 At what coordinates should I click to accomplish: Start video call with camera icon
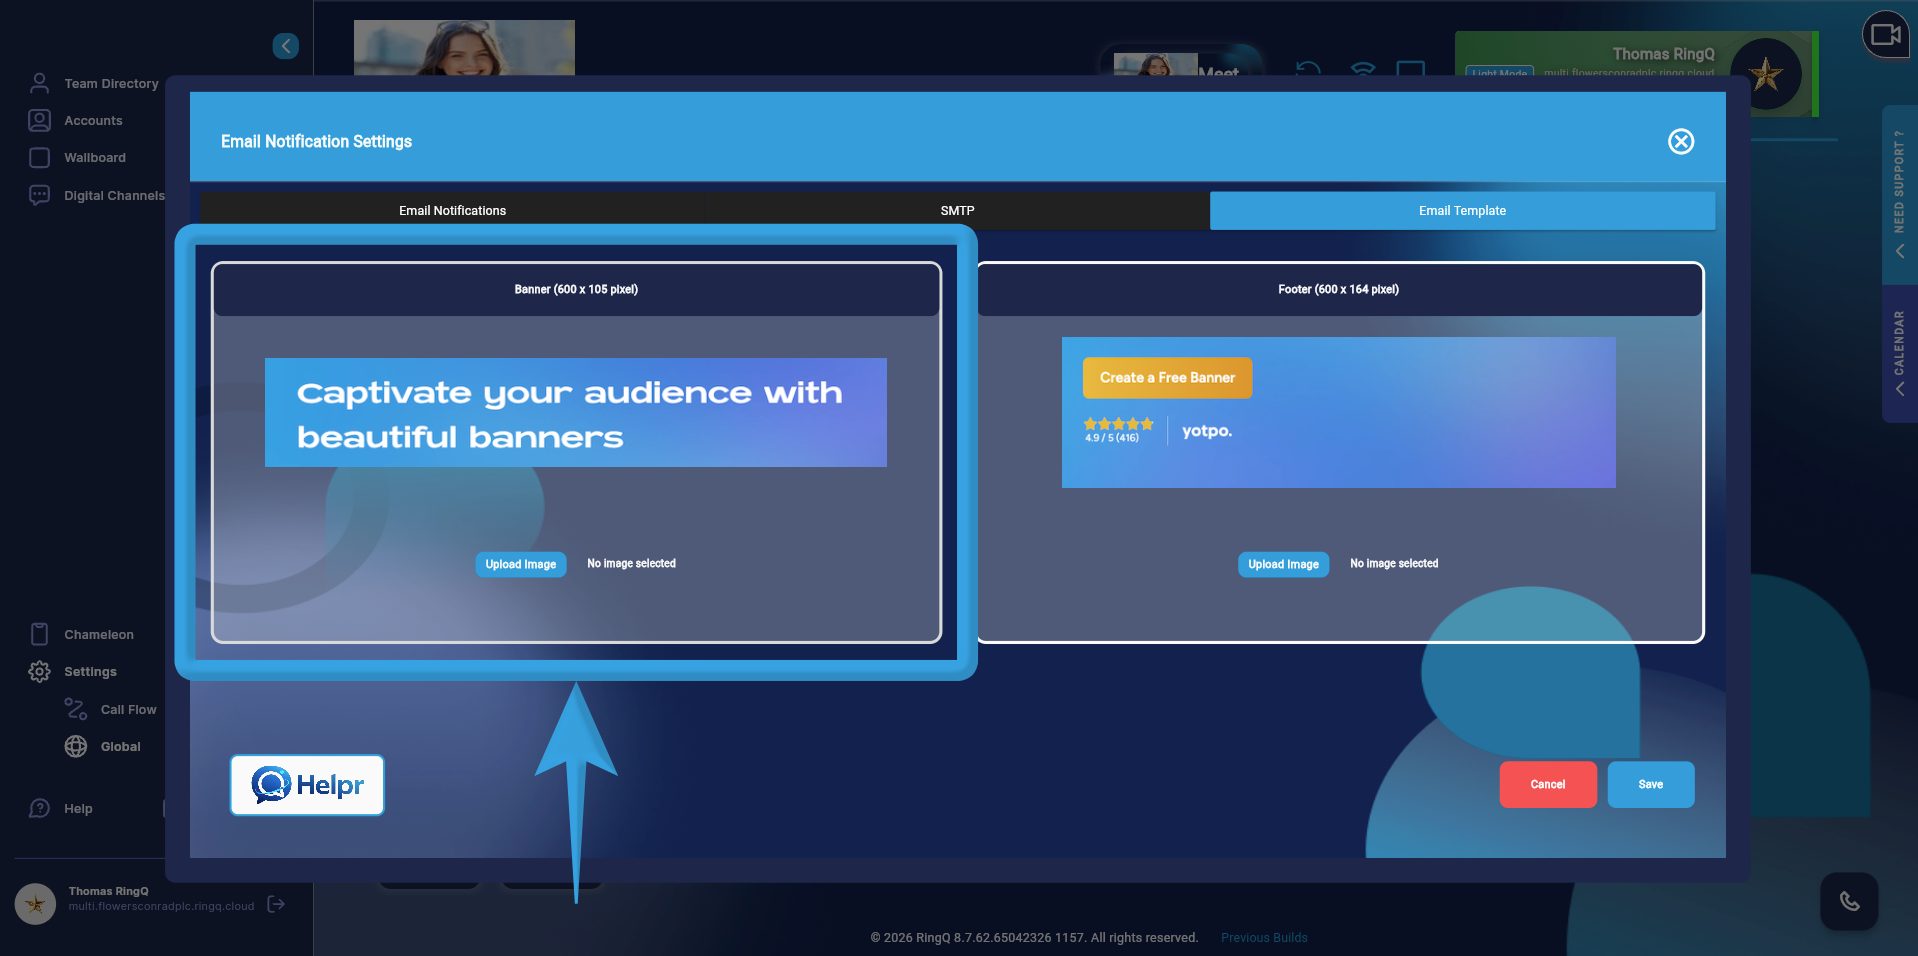click(x=1886, y=35)
